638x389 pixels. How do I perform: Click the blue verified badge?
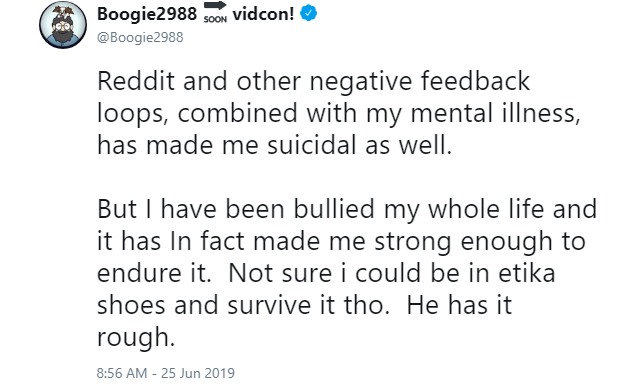point(308,13)
